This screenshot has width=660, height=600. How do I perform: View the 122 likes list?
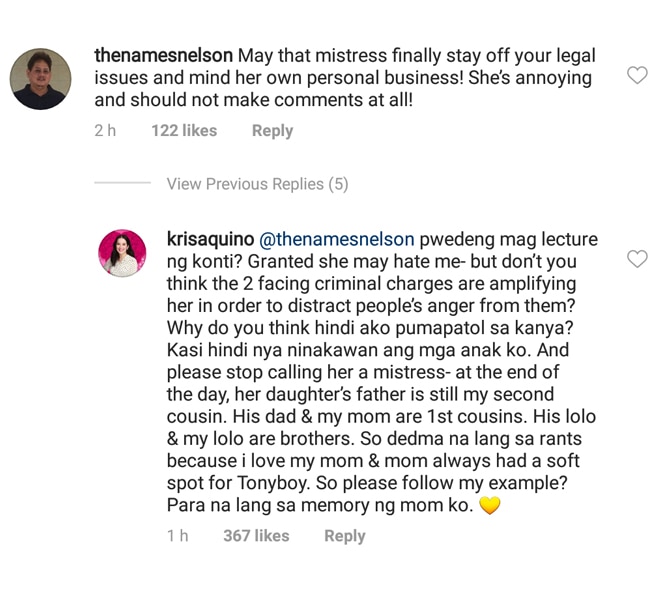[x=184, y=131]
